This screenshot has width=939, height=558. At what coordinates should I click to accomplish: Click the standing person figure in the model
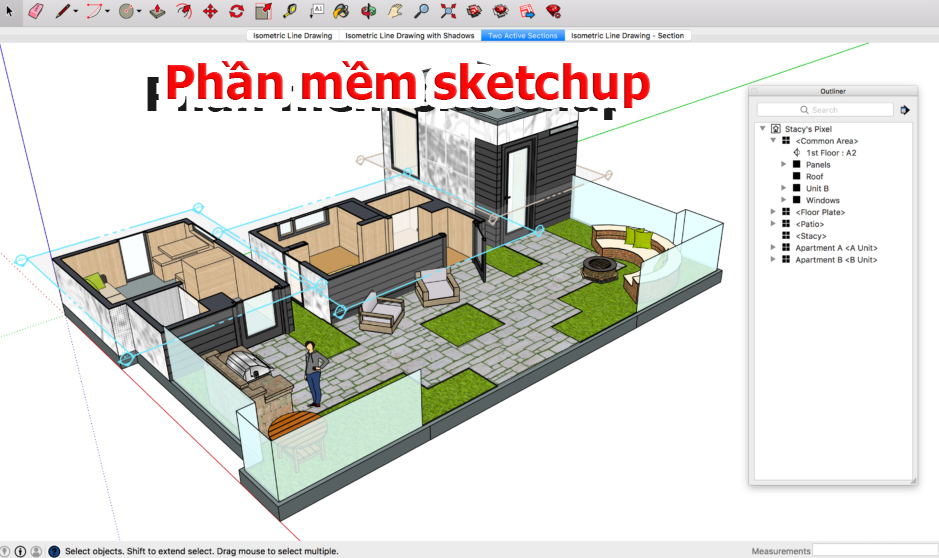314,374
